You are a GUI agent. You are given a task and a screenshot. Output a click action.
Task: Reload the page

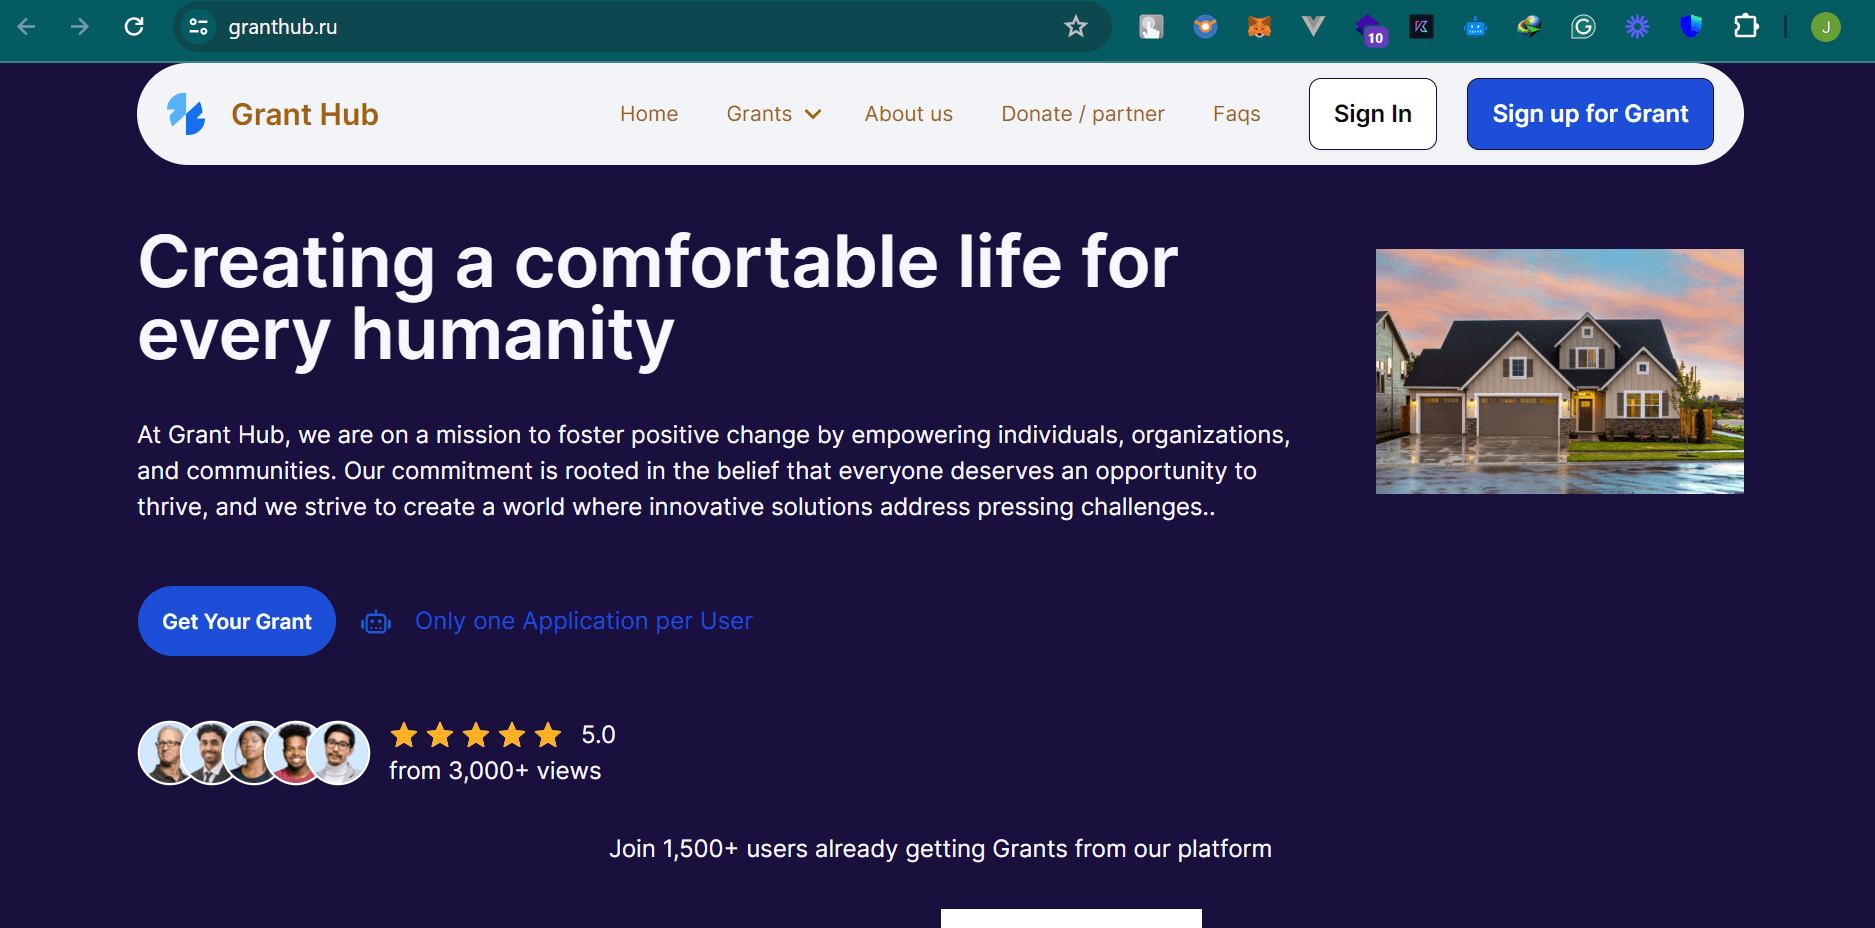coord(134,27)
